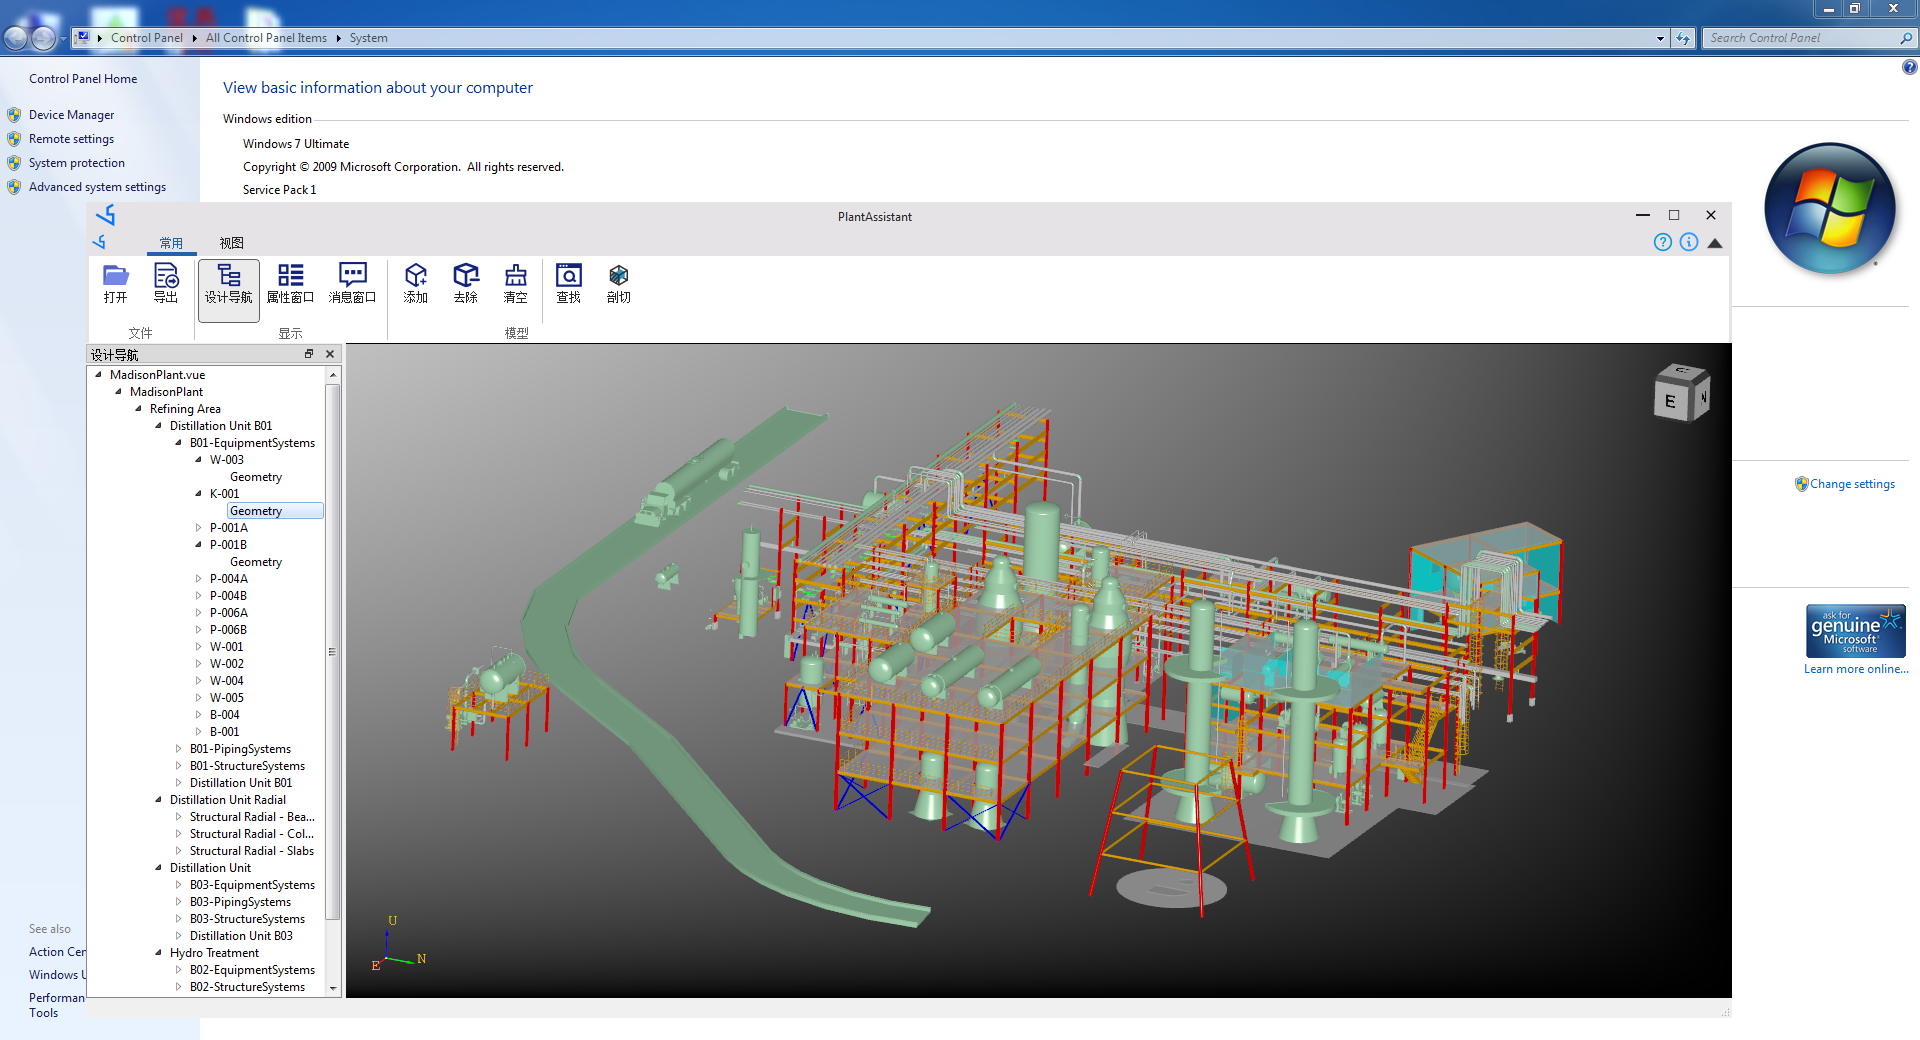Image resolution: width=1920 pixels, height=1040 pixels.
Task: Go to Control Panel Home
Action: coord(83,79)
